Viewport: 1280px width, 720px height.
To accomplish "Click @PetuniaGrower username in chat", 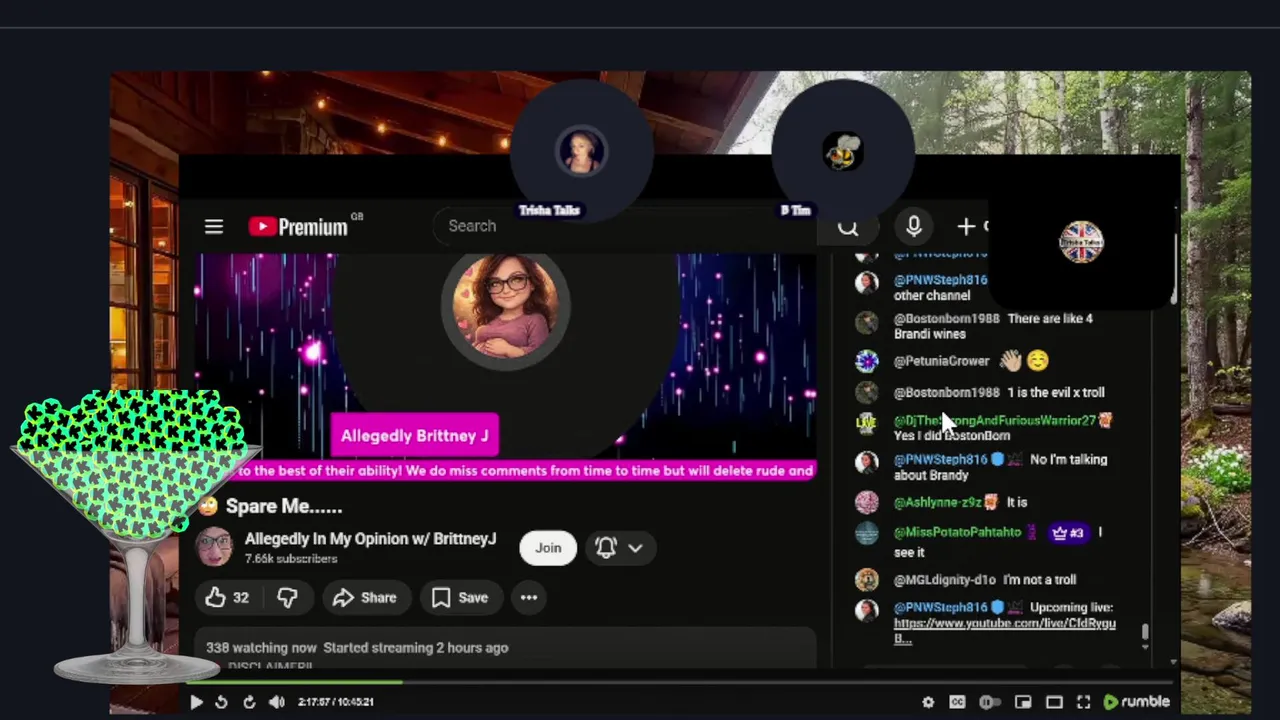I will tap(941, 361).
